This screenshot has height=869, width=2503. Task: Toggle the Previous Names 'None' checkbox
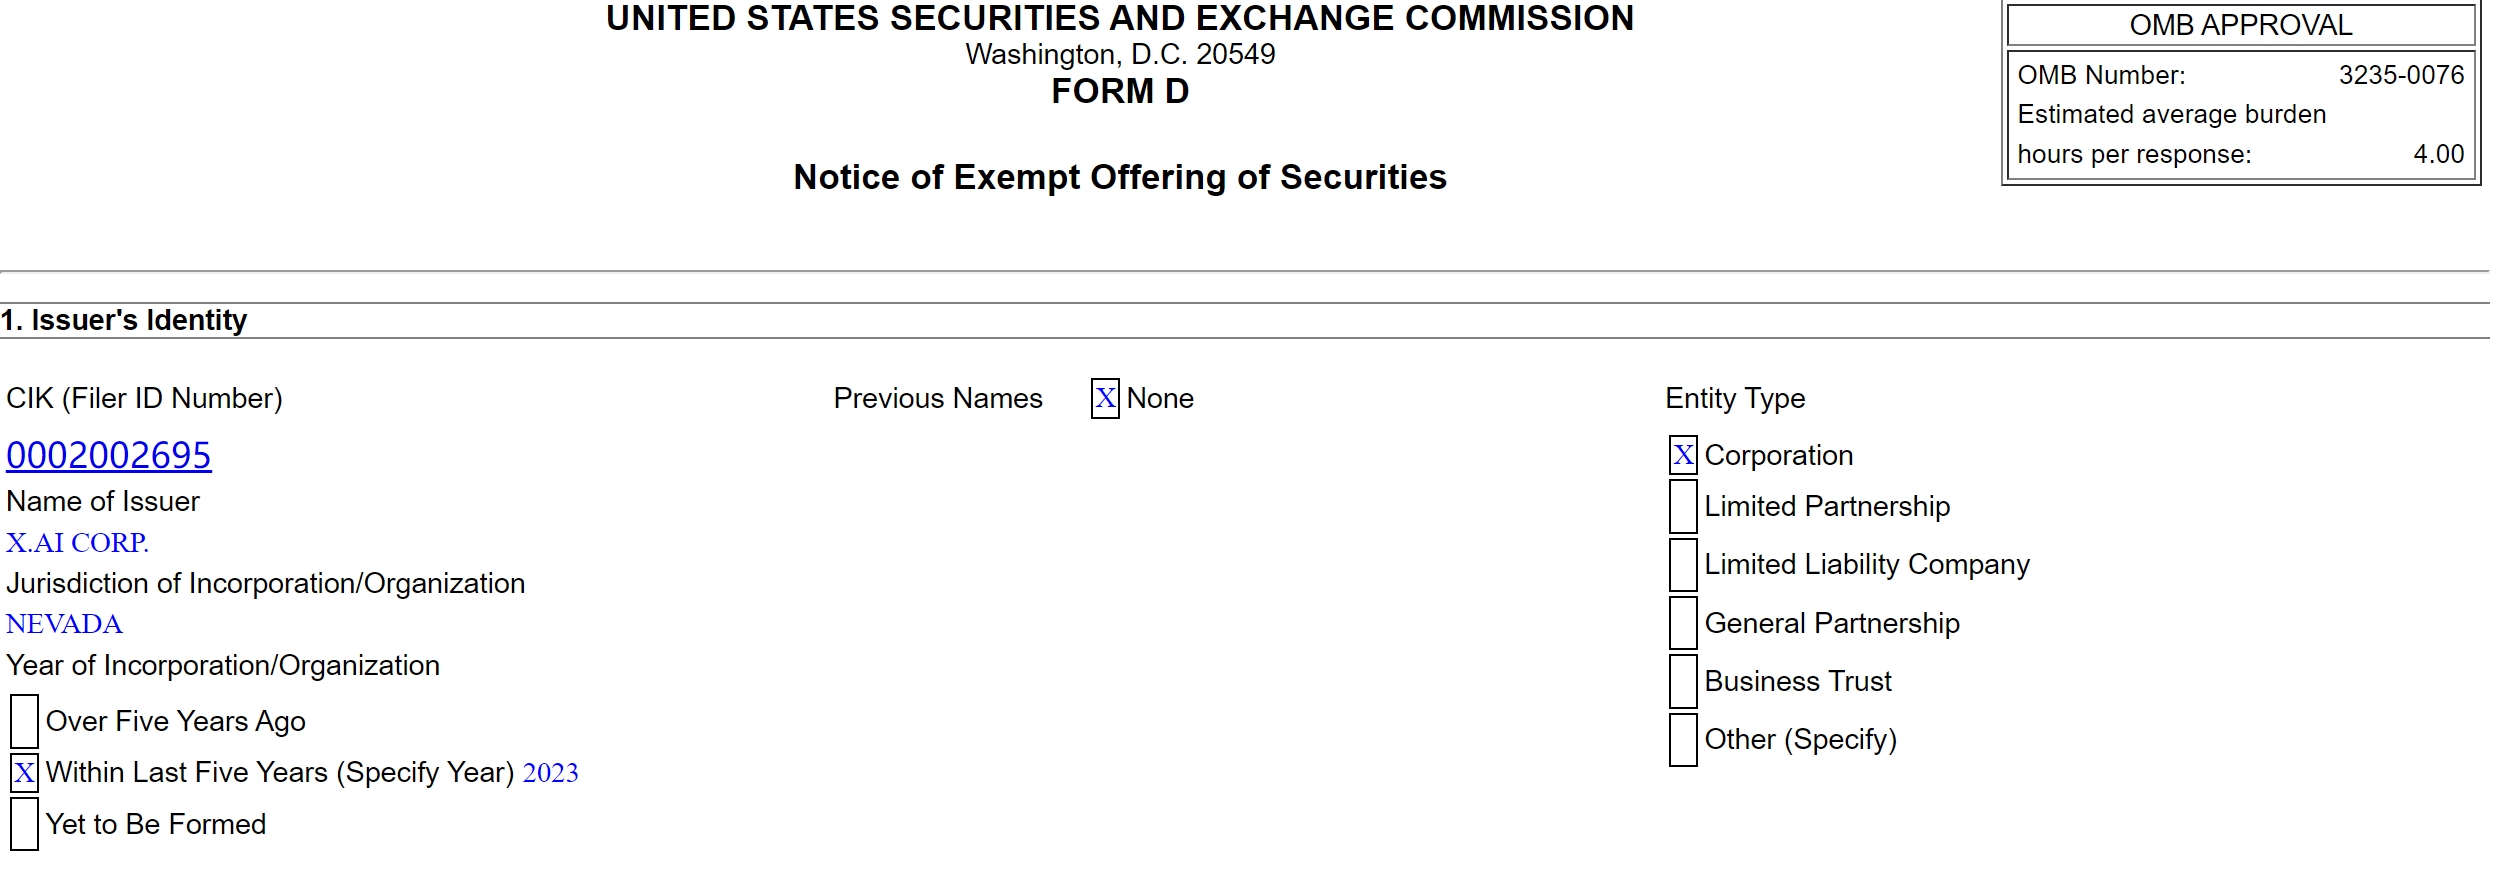pos(1104,399)
